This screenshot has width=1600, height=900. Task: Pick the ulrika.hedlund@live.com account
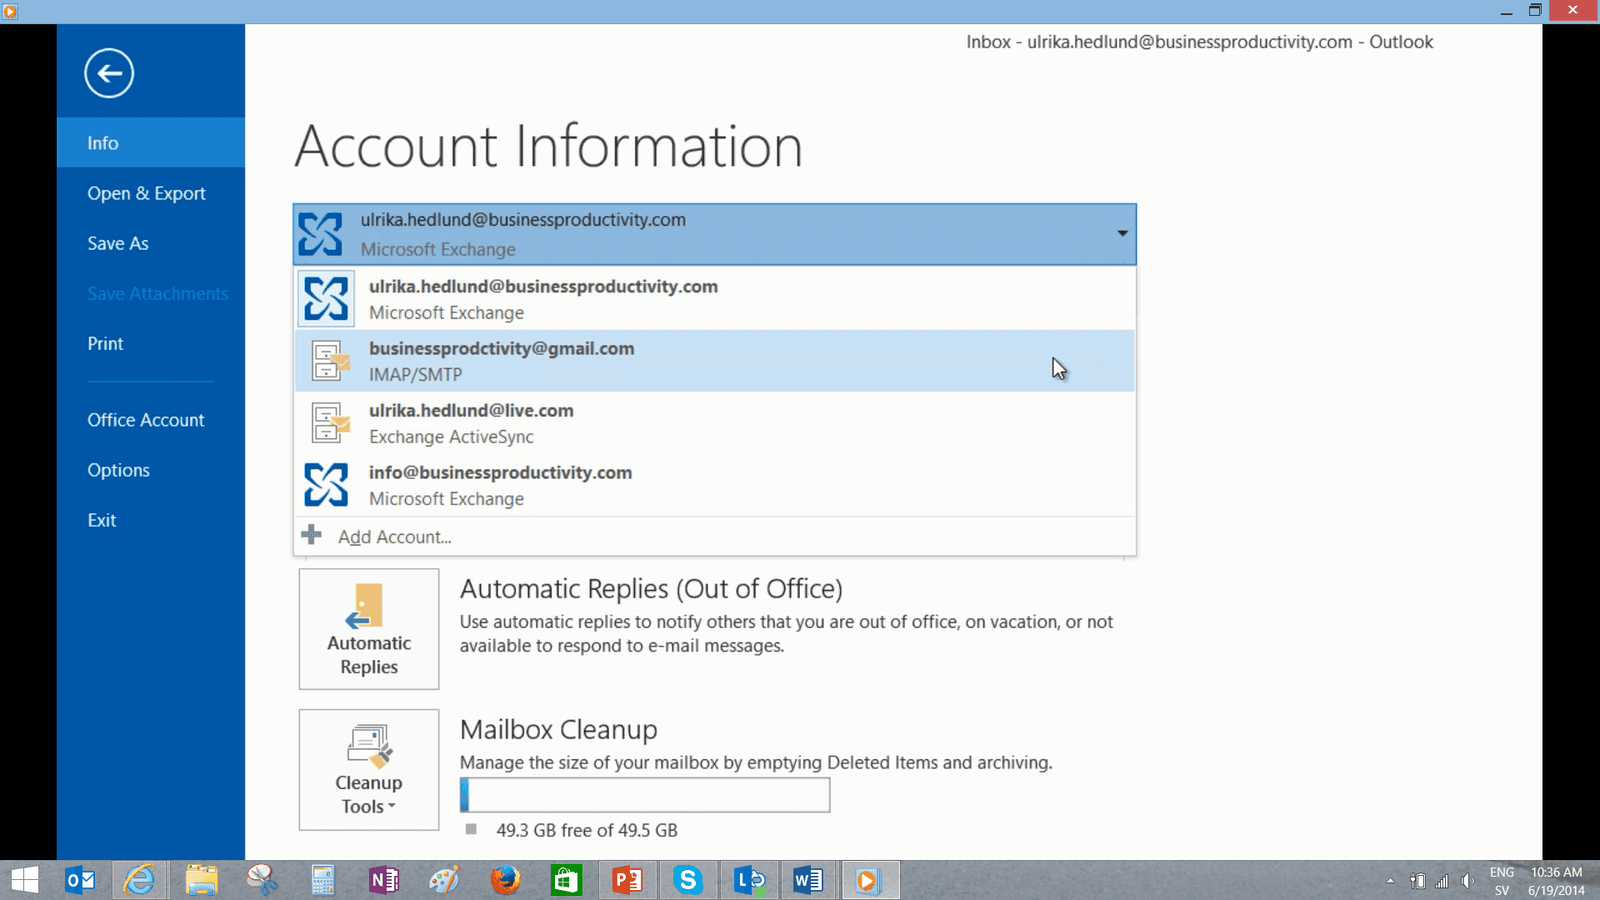point(715,423)
